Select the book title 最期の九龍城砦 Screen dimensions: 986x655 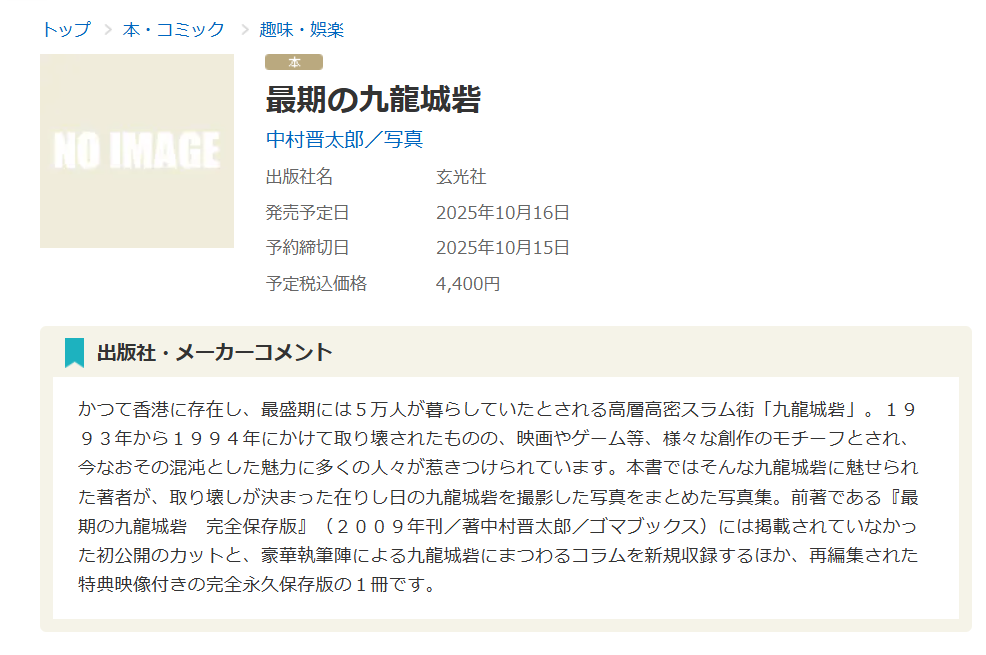pos(373,100)
